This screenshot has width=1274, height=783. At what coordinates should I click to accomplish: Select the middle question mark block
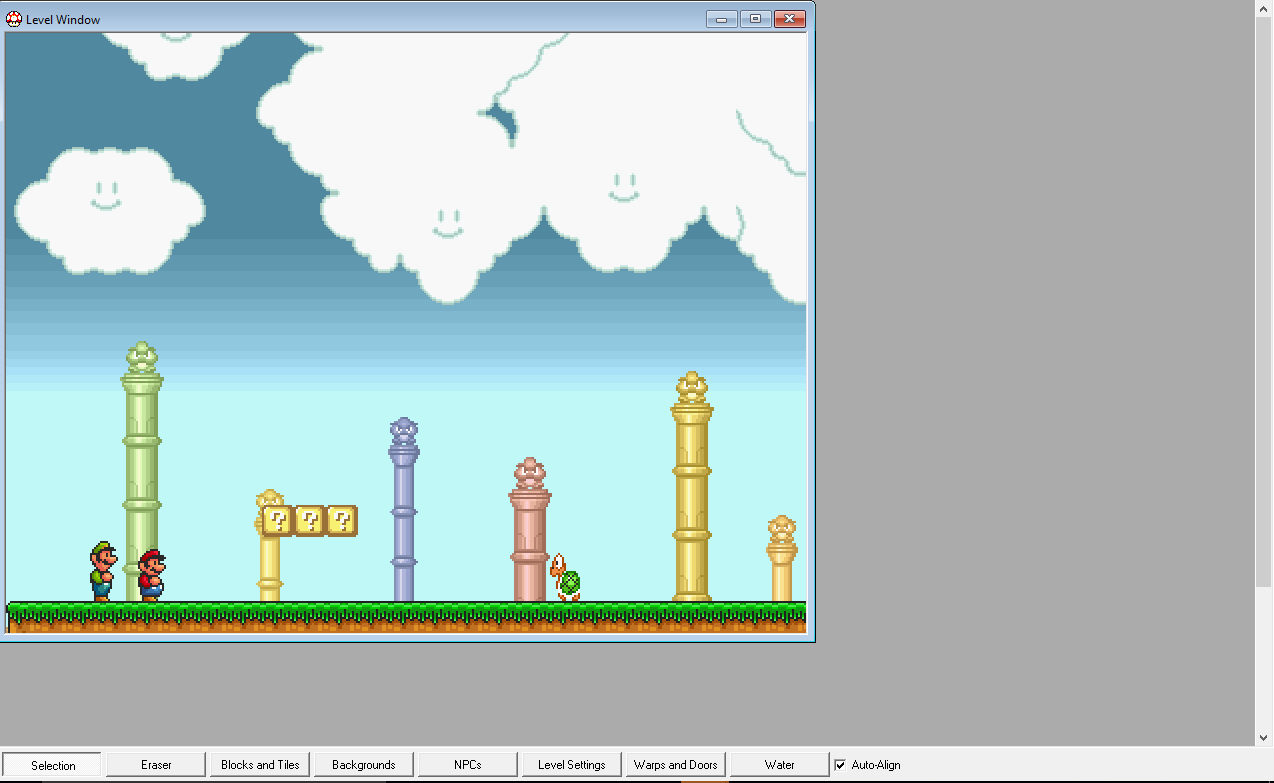309,520
